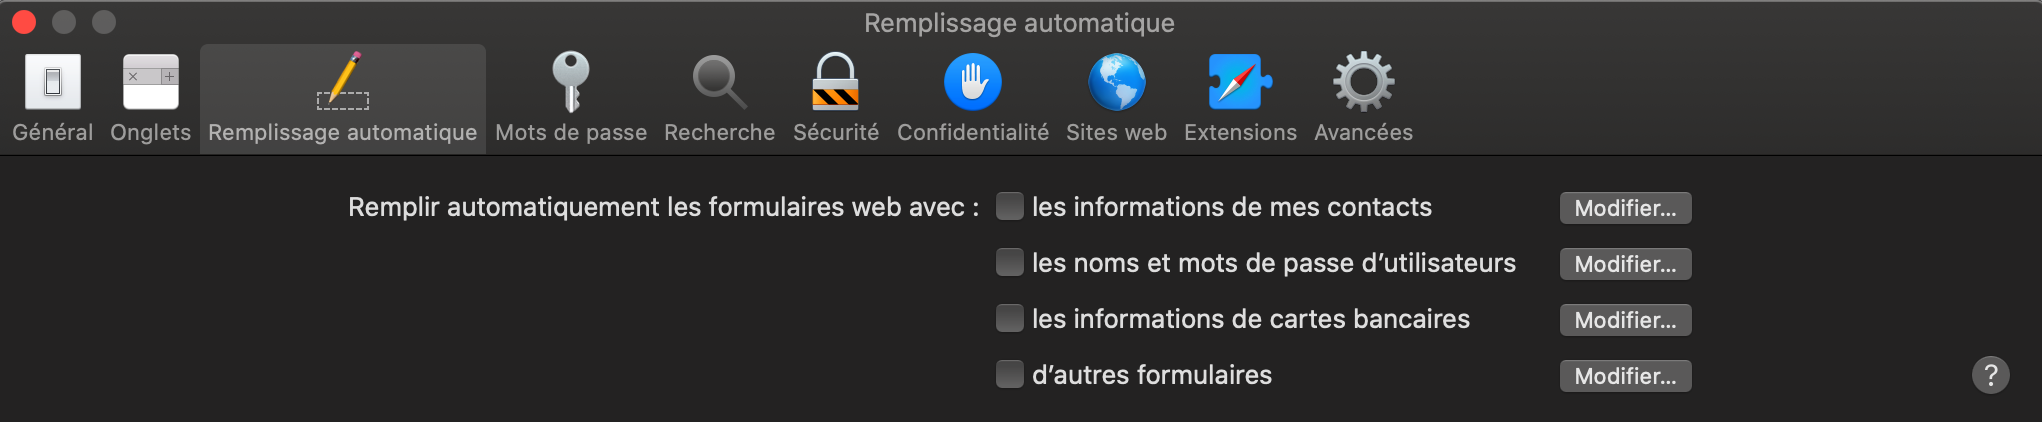Toggle user names and passwords autofill checkbox
The width and height of the screenshot is (2042, 422).
[x=1010, y=262]
